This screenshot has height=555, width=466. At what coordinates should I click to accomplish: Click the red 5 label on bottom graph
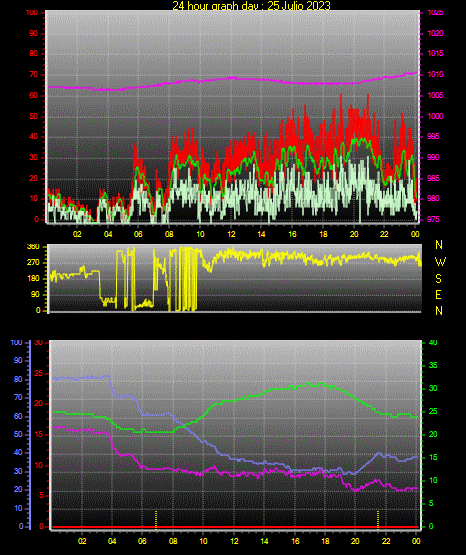(41, 496)
